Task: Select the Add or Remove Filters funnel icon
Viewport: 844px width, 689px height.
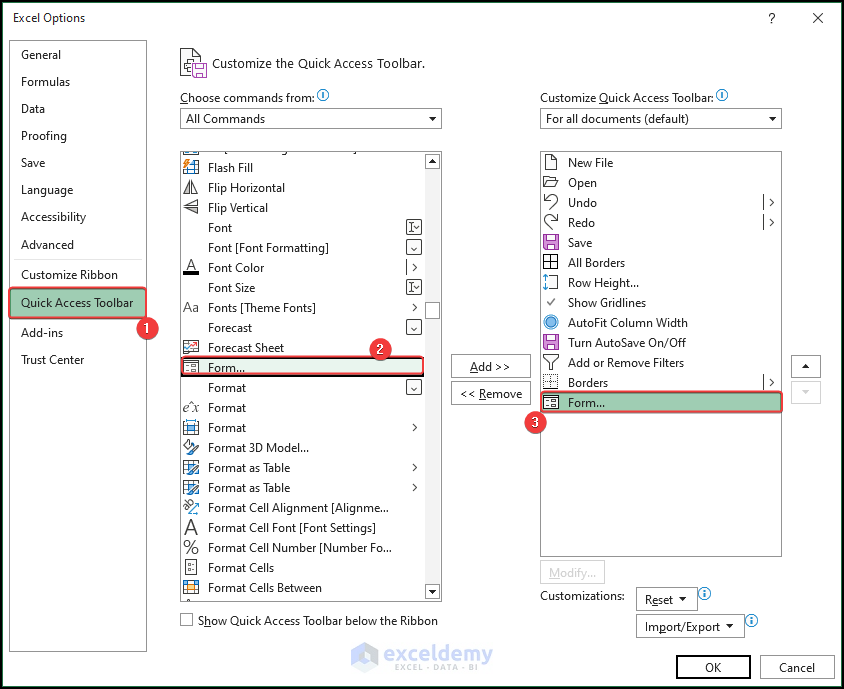Action: 551,362
